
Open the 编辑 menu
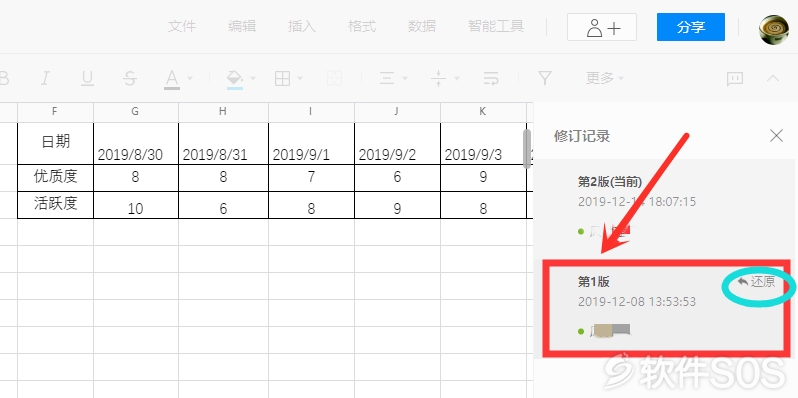point(242,26)
